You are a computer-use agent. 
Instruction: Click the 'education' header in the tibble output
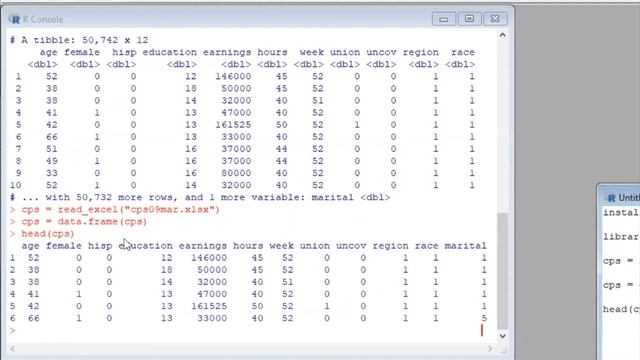(169, 52)
